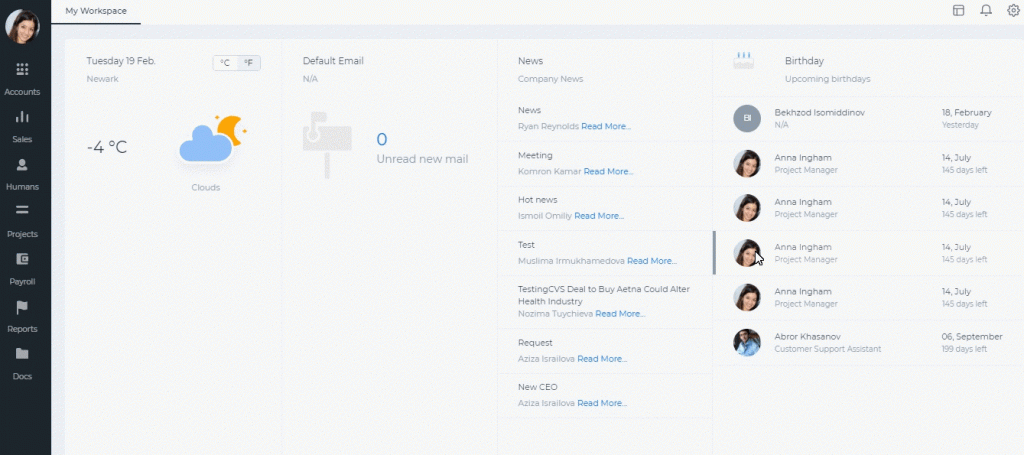Image resolution: width=1024 pixels, height=455 pixels.
Task: Read more on the New CEO item
Action: (x=602, y=403)
